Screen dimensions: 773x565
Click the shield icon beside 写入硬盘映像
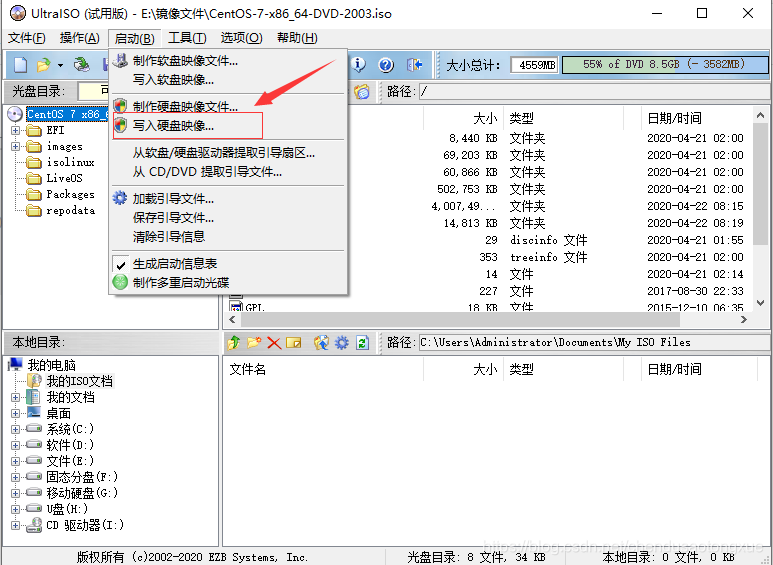pyautogui.click(x=120, y=125)
